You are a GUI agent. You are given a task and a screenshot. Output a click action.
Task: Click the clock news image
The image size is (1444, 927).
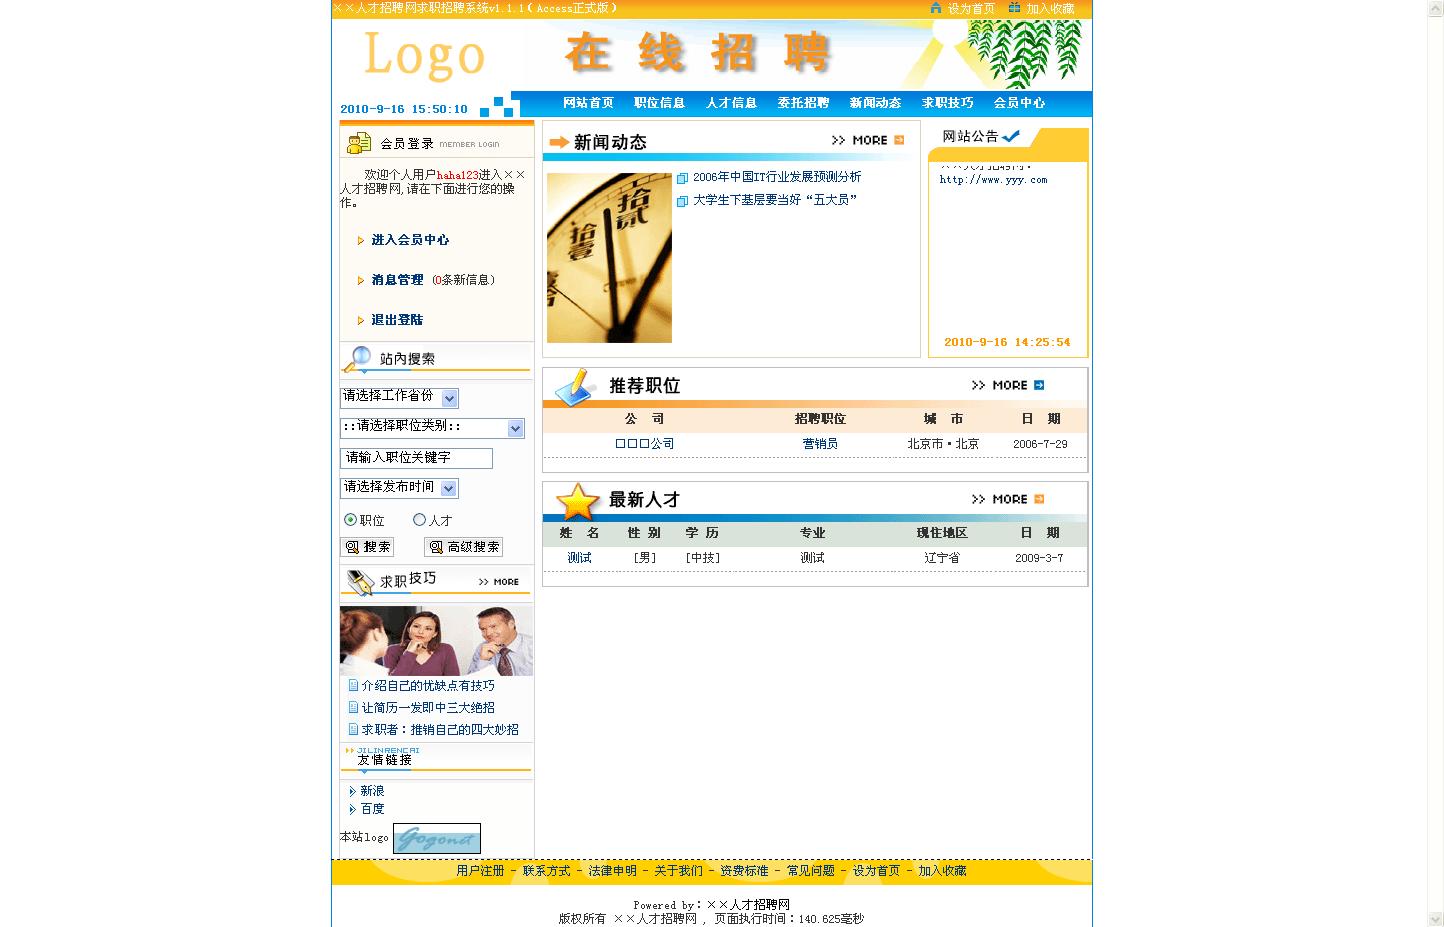click(609, 258)
